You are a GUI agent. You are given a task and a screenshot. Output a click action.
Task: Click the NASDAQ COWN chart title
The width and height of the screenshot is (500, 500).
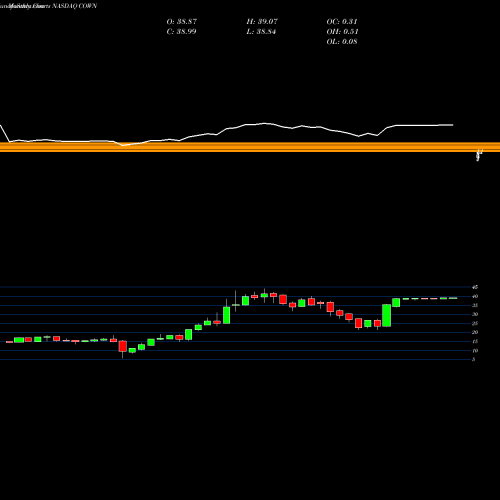click(x=75, y=6)
